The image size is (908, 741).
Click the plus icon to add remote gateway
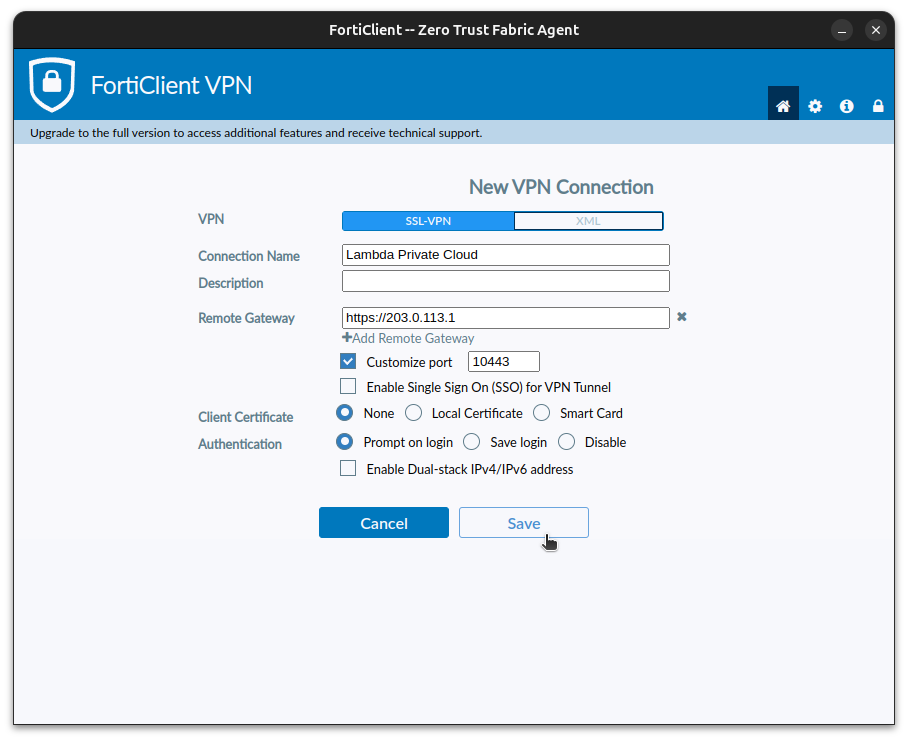point(347,338)
